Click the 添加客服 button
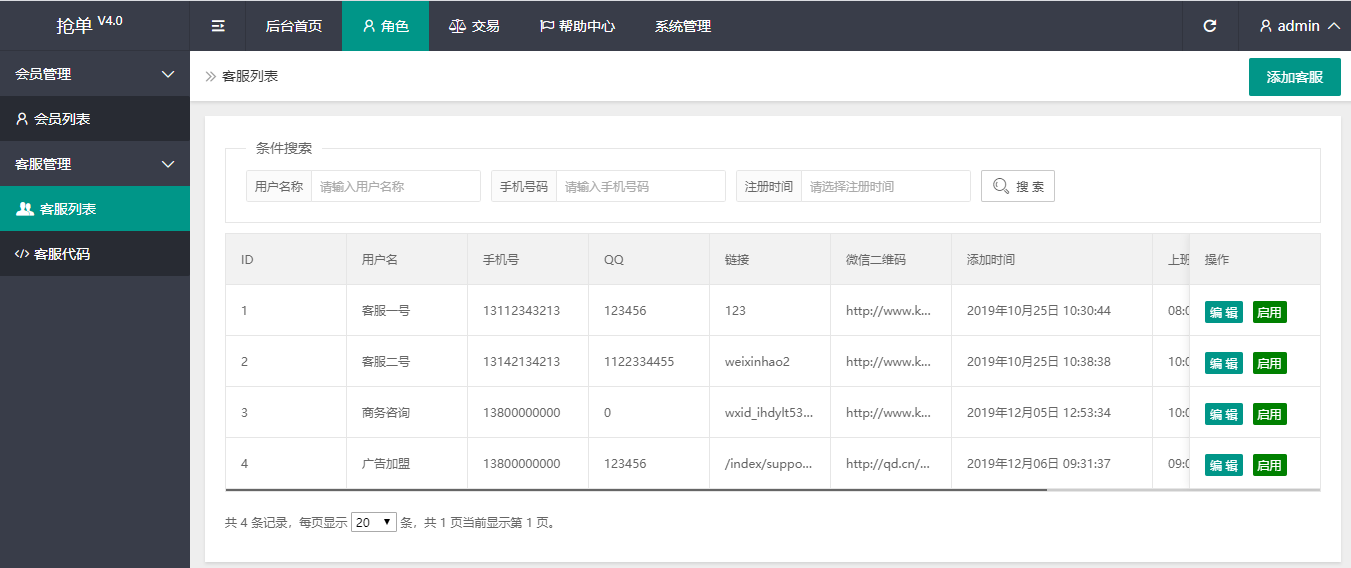 [x=1294, y=77]
